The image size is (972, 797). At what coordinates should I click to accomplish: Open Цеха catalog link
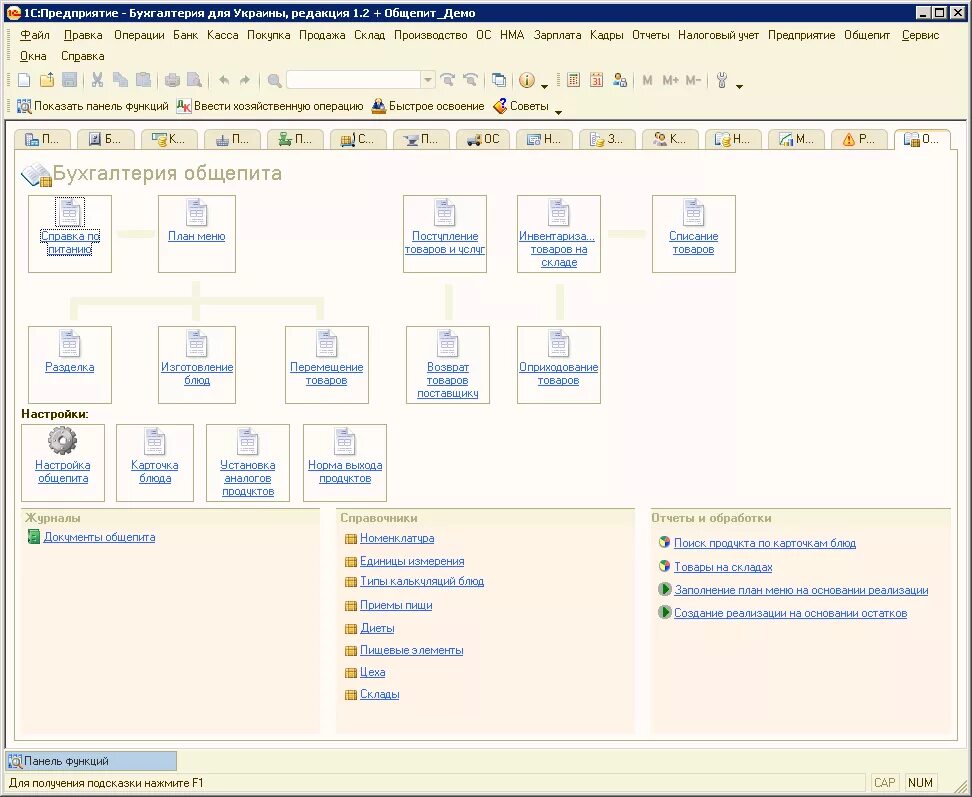coord(373,672)
